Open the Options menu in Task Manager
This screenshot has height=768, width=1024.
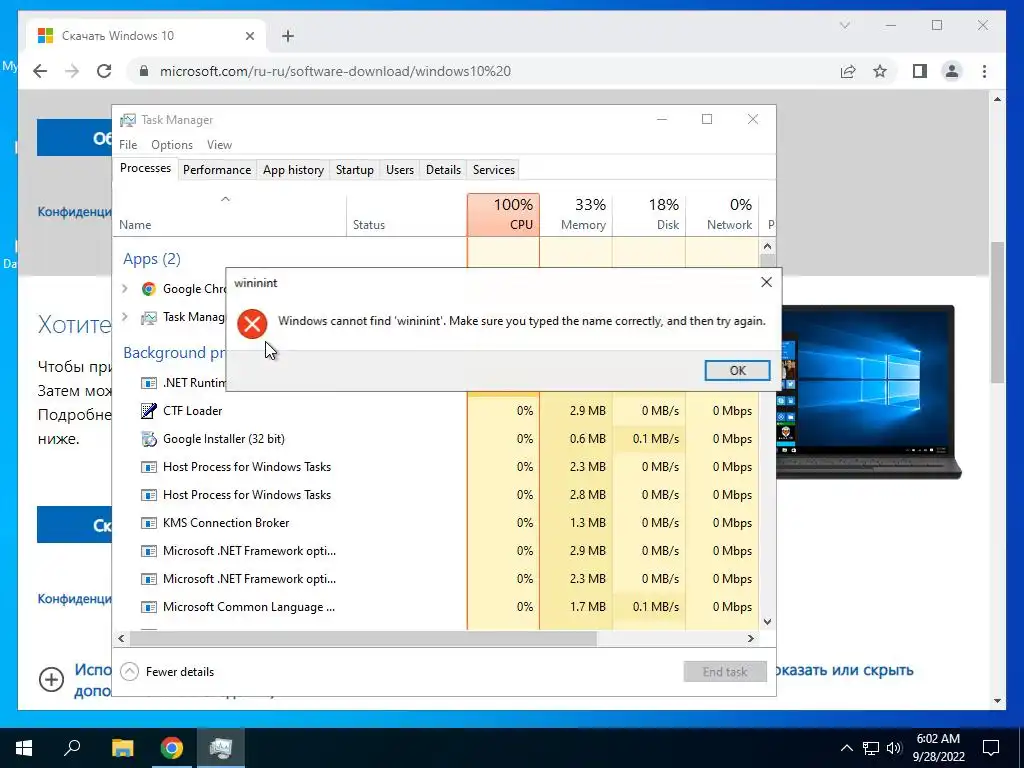point(172,144)
